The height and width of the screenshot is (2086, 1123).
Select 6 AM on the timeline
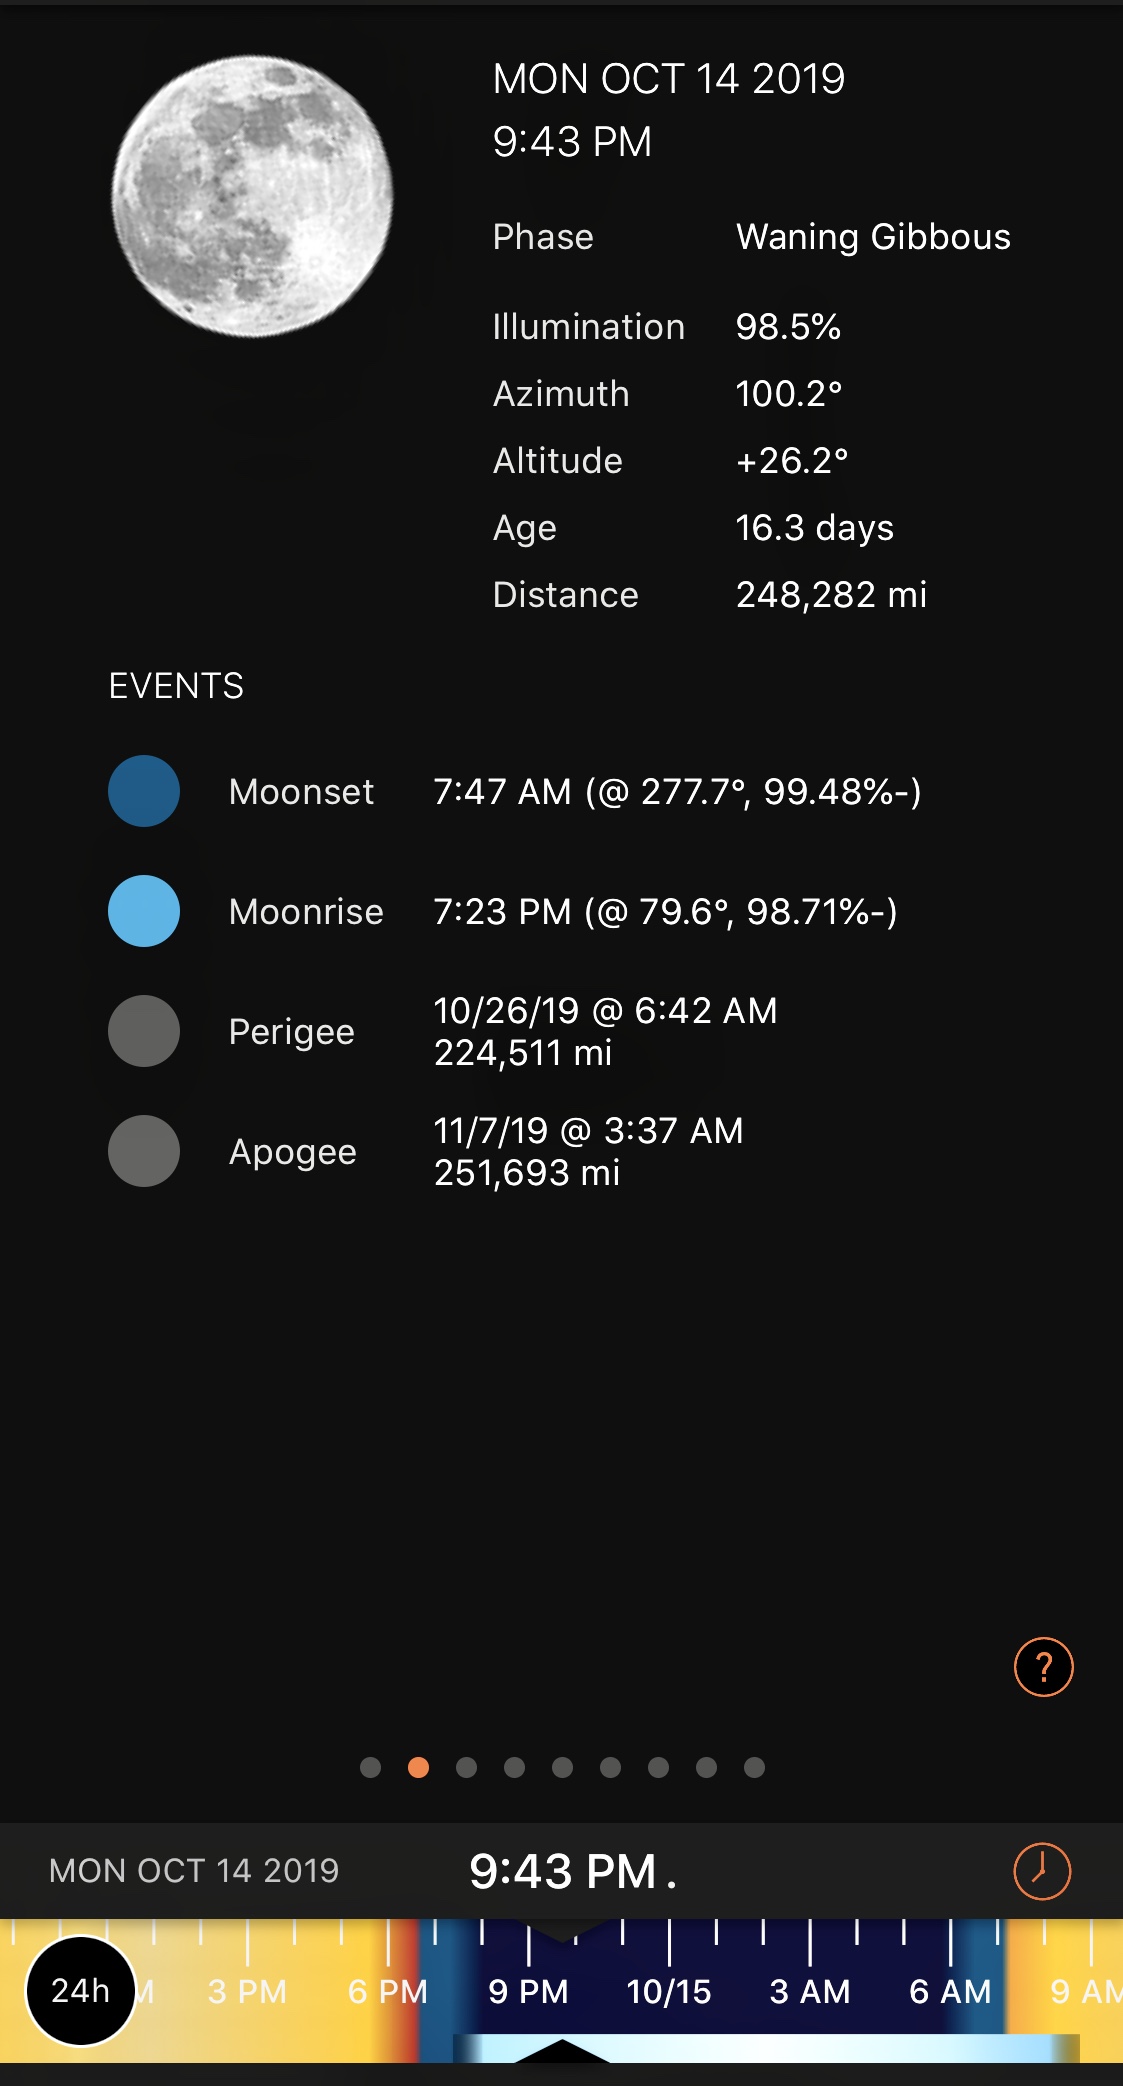tap(950, 1991)
